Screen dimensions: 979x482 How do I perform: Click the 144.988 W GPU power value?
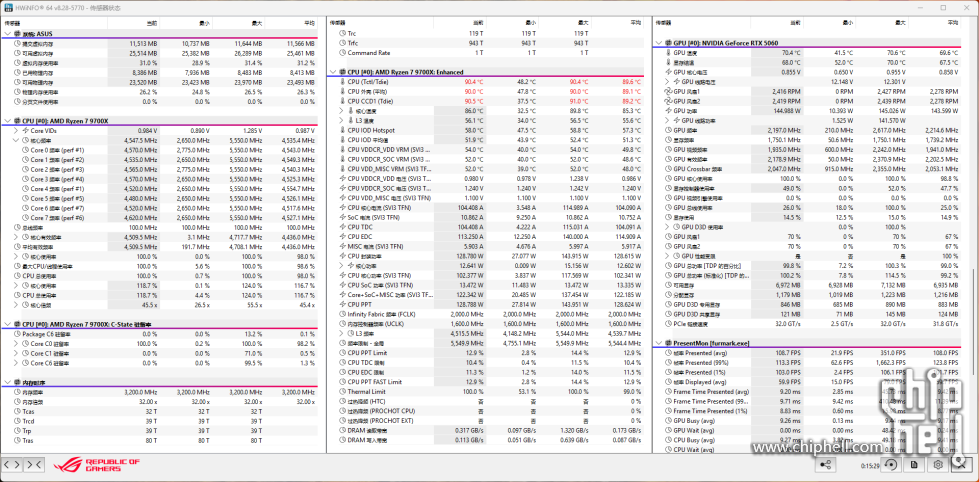(x=785, y=111)
